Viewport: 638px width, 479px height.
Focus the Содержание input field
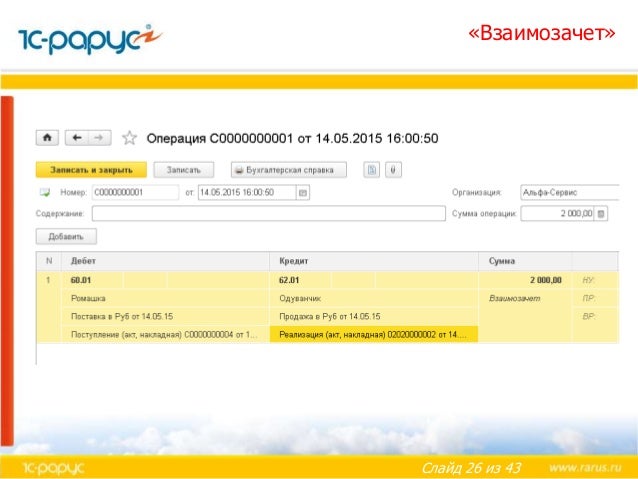pyautogui.click(x=269, y=213)
